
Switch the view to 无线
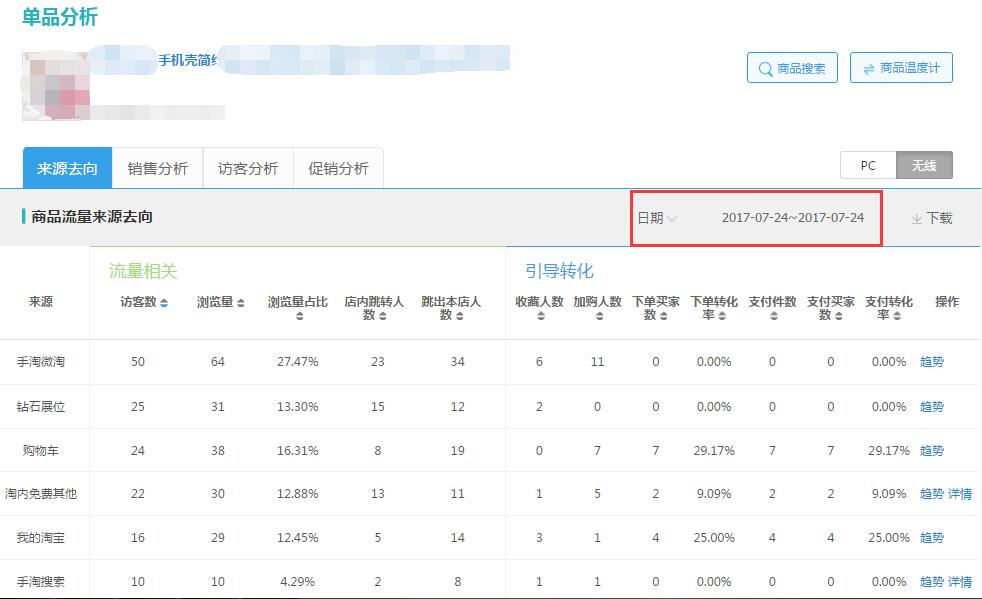pyautogui.click(x=924, y=166)
